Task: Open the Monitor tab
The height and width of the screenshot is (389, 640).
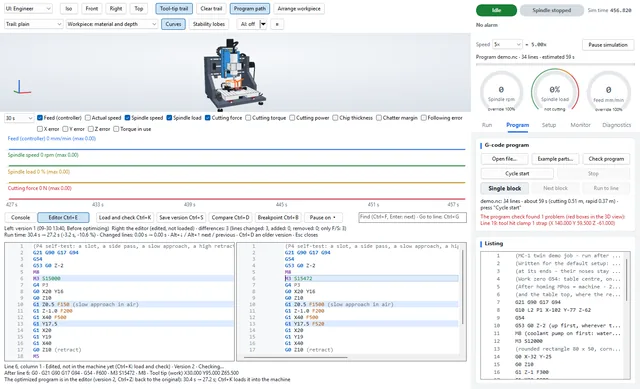Action: (x=580, y=125)
